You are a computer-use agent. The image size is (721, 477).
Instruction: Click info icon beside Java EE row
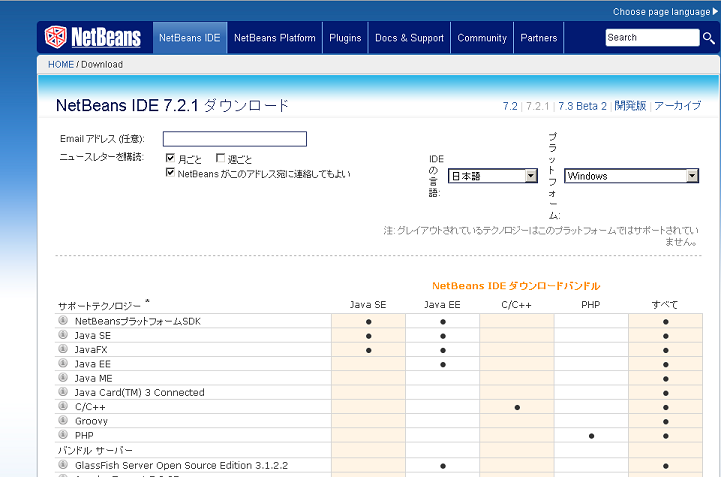[63, 363]
